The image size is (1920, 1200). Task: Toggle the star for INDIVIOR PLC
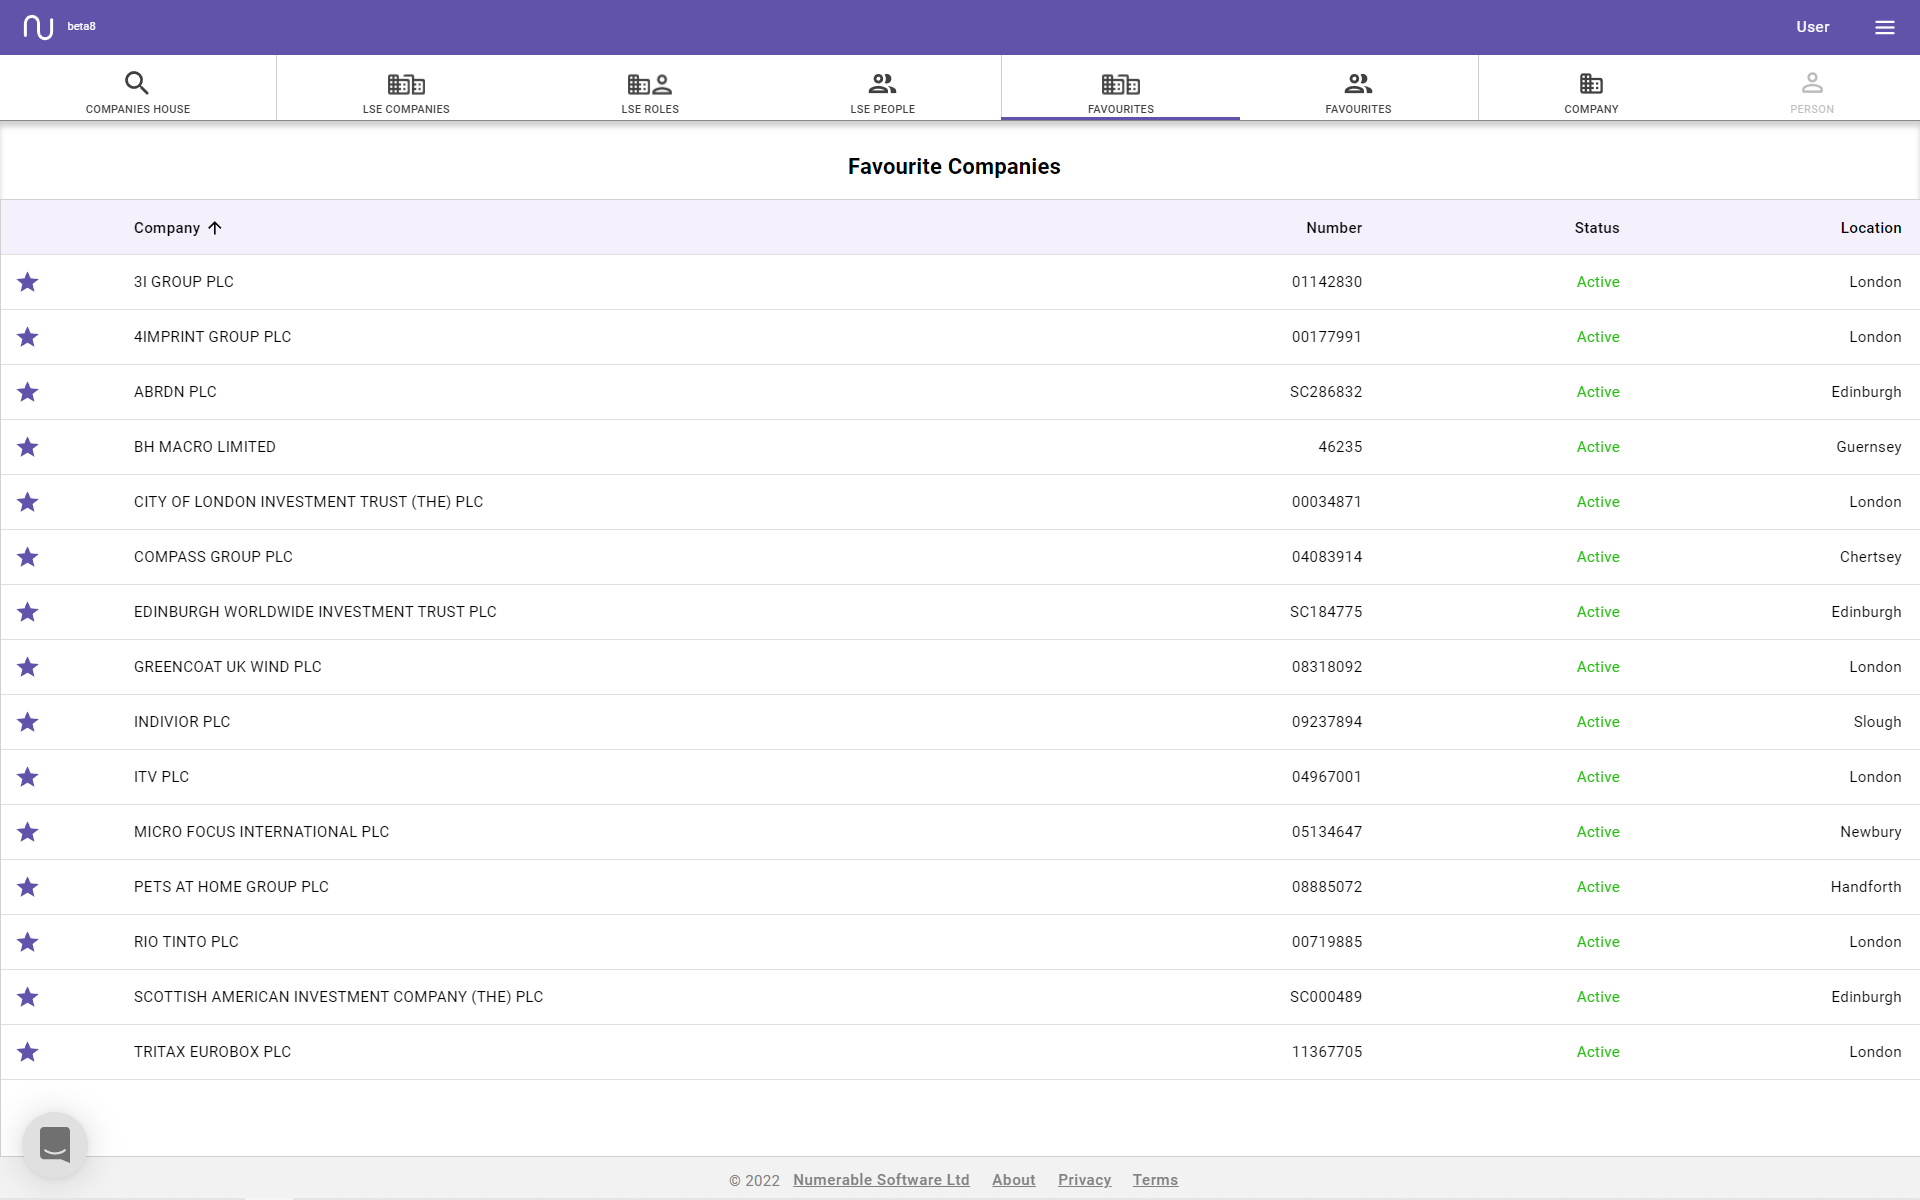click(28, 722)
